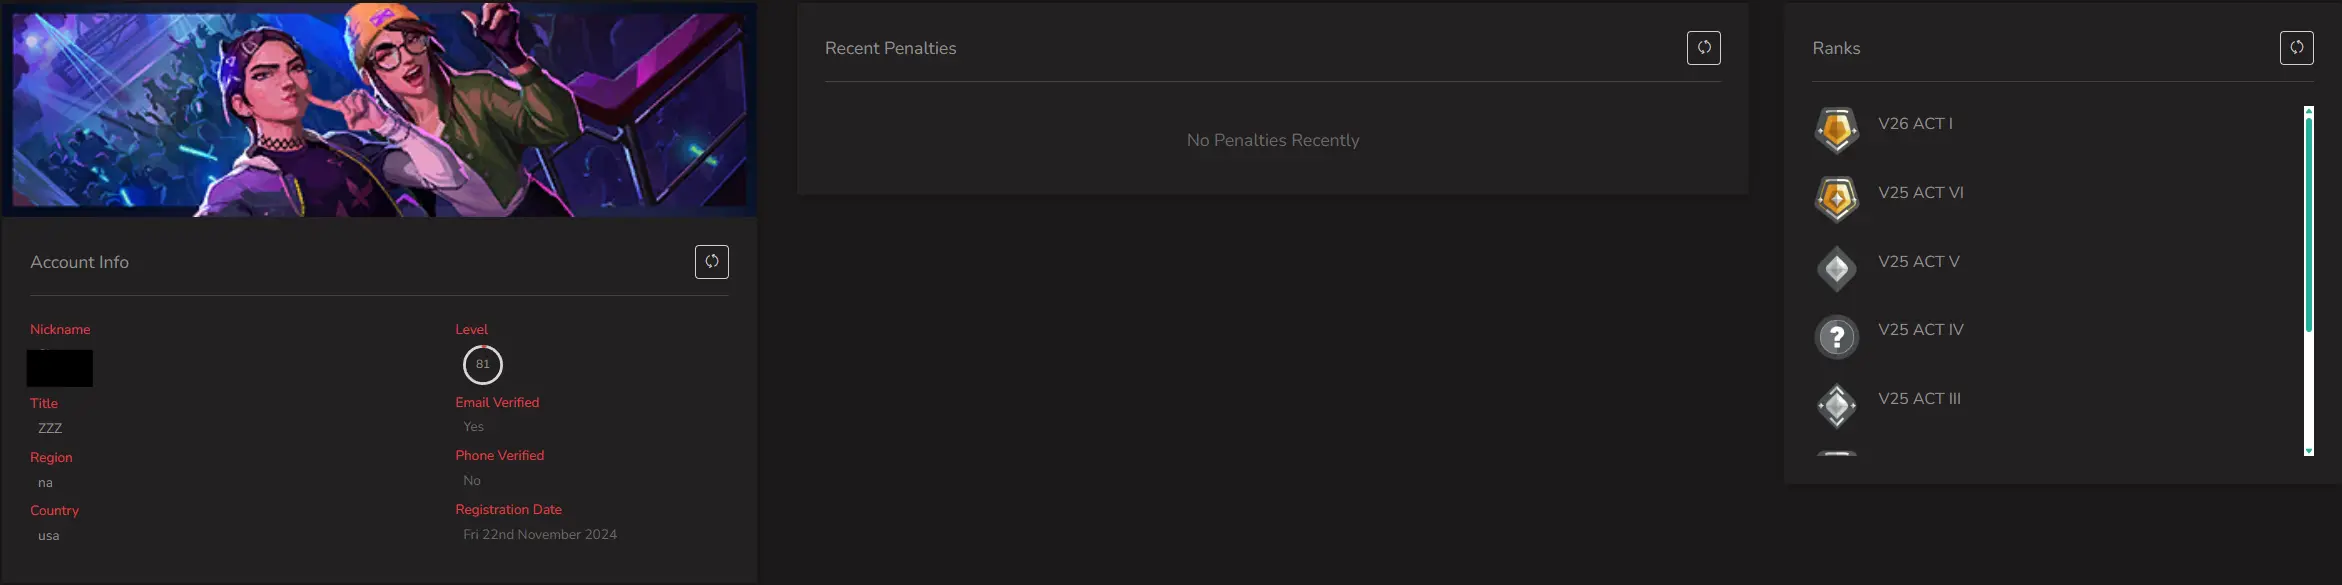Click the Registration Date value
Image resolution: width=2342 pixels, height=585 pixels.
(539, 535)
